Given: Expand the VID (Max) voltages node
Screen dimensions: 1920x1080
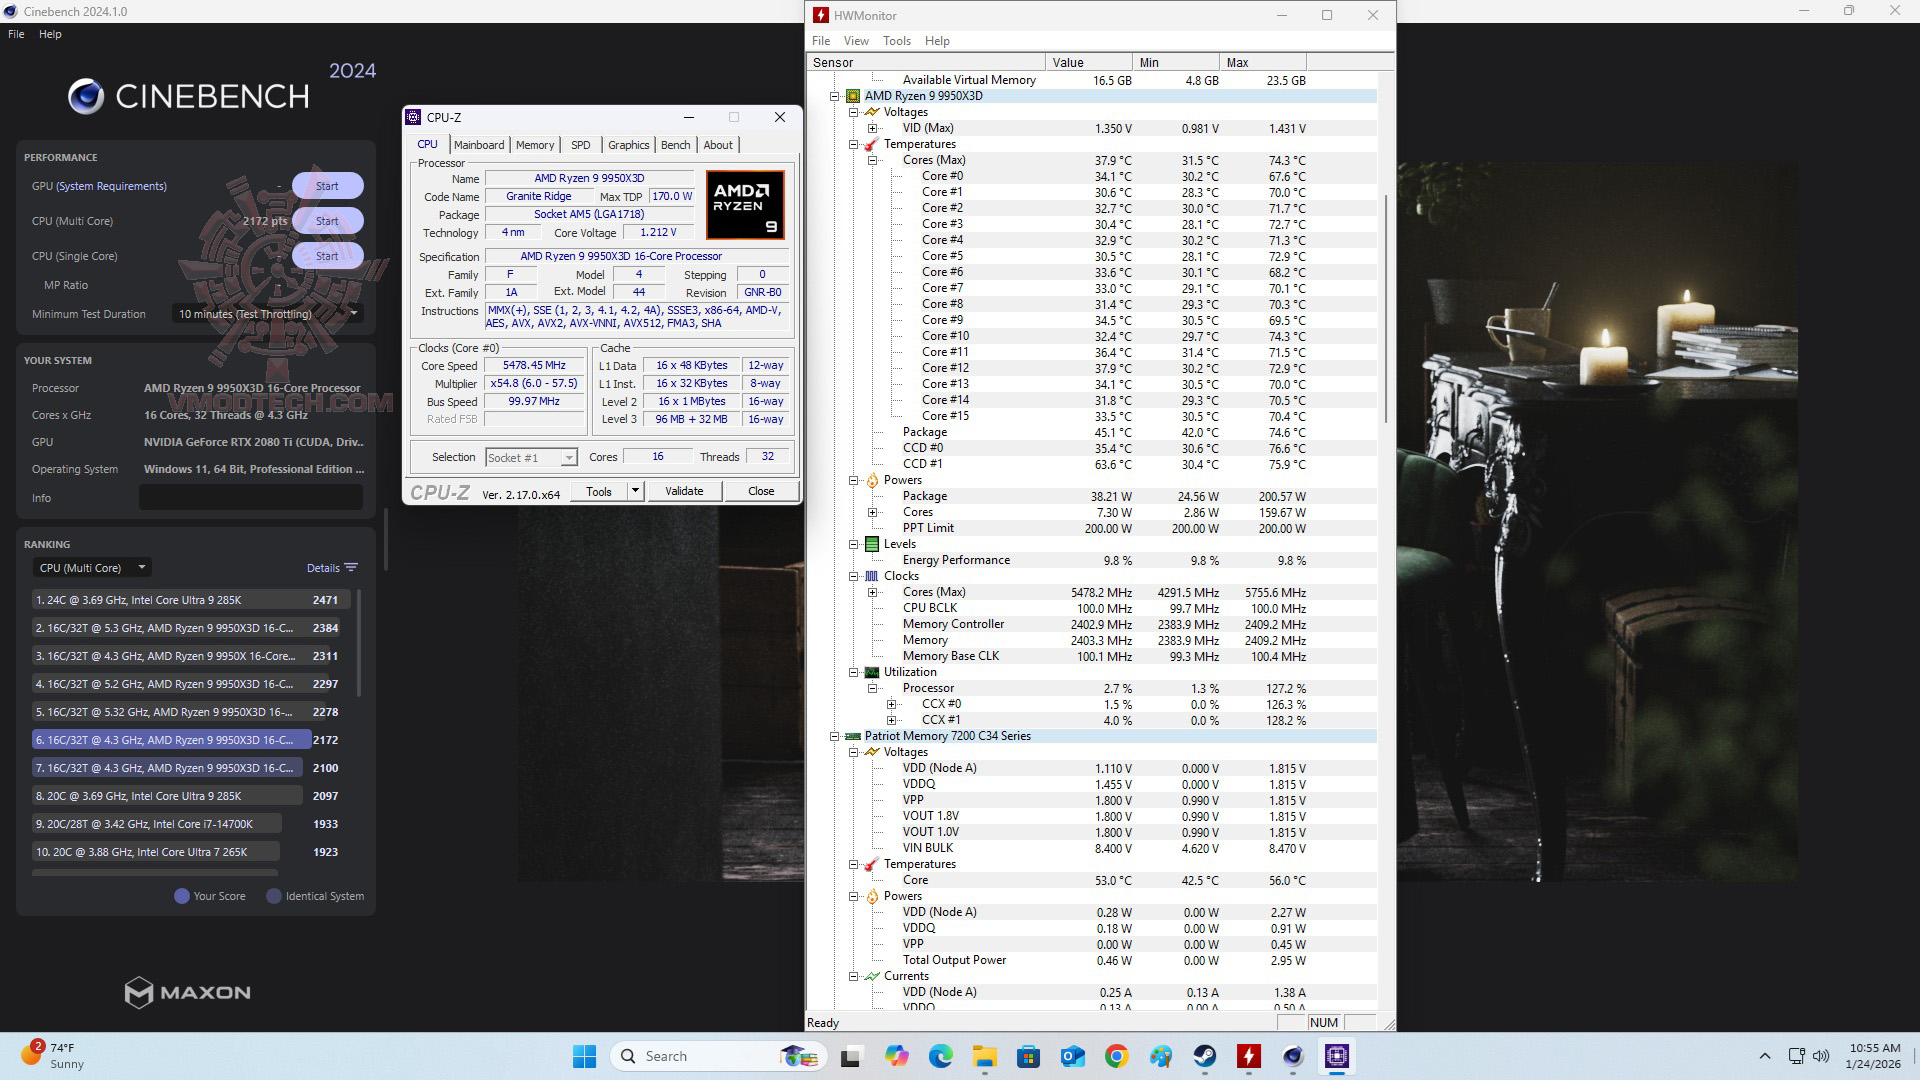Looking at the screenshot, I should [x=872, y=128].
